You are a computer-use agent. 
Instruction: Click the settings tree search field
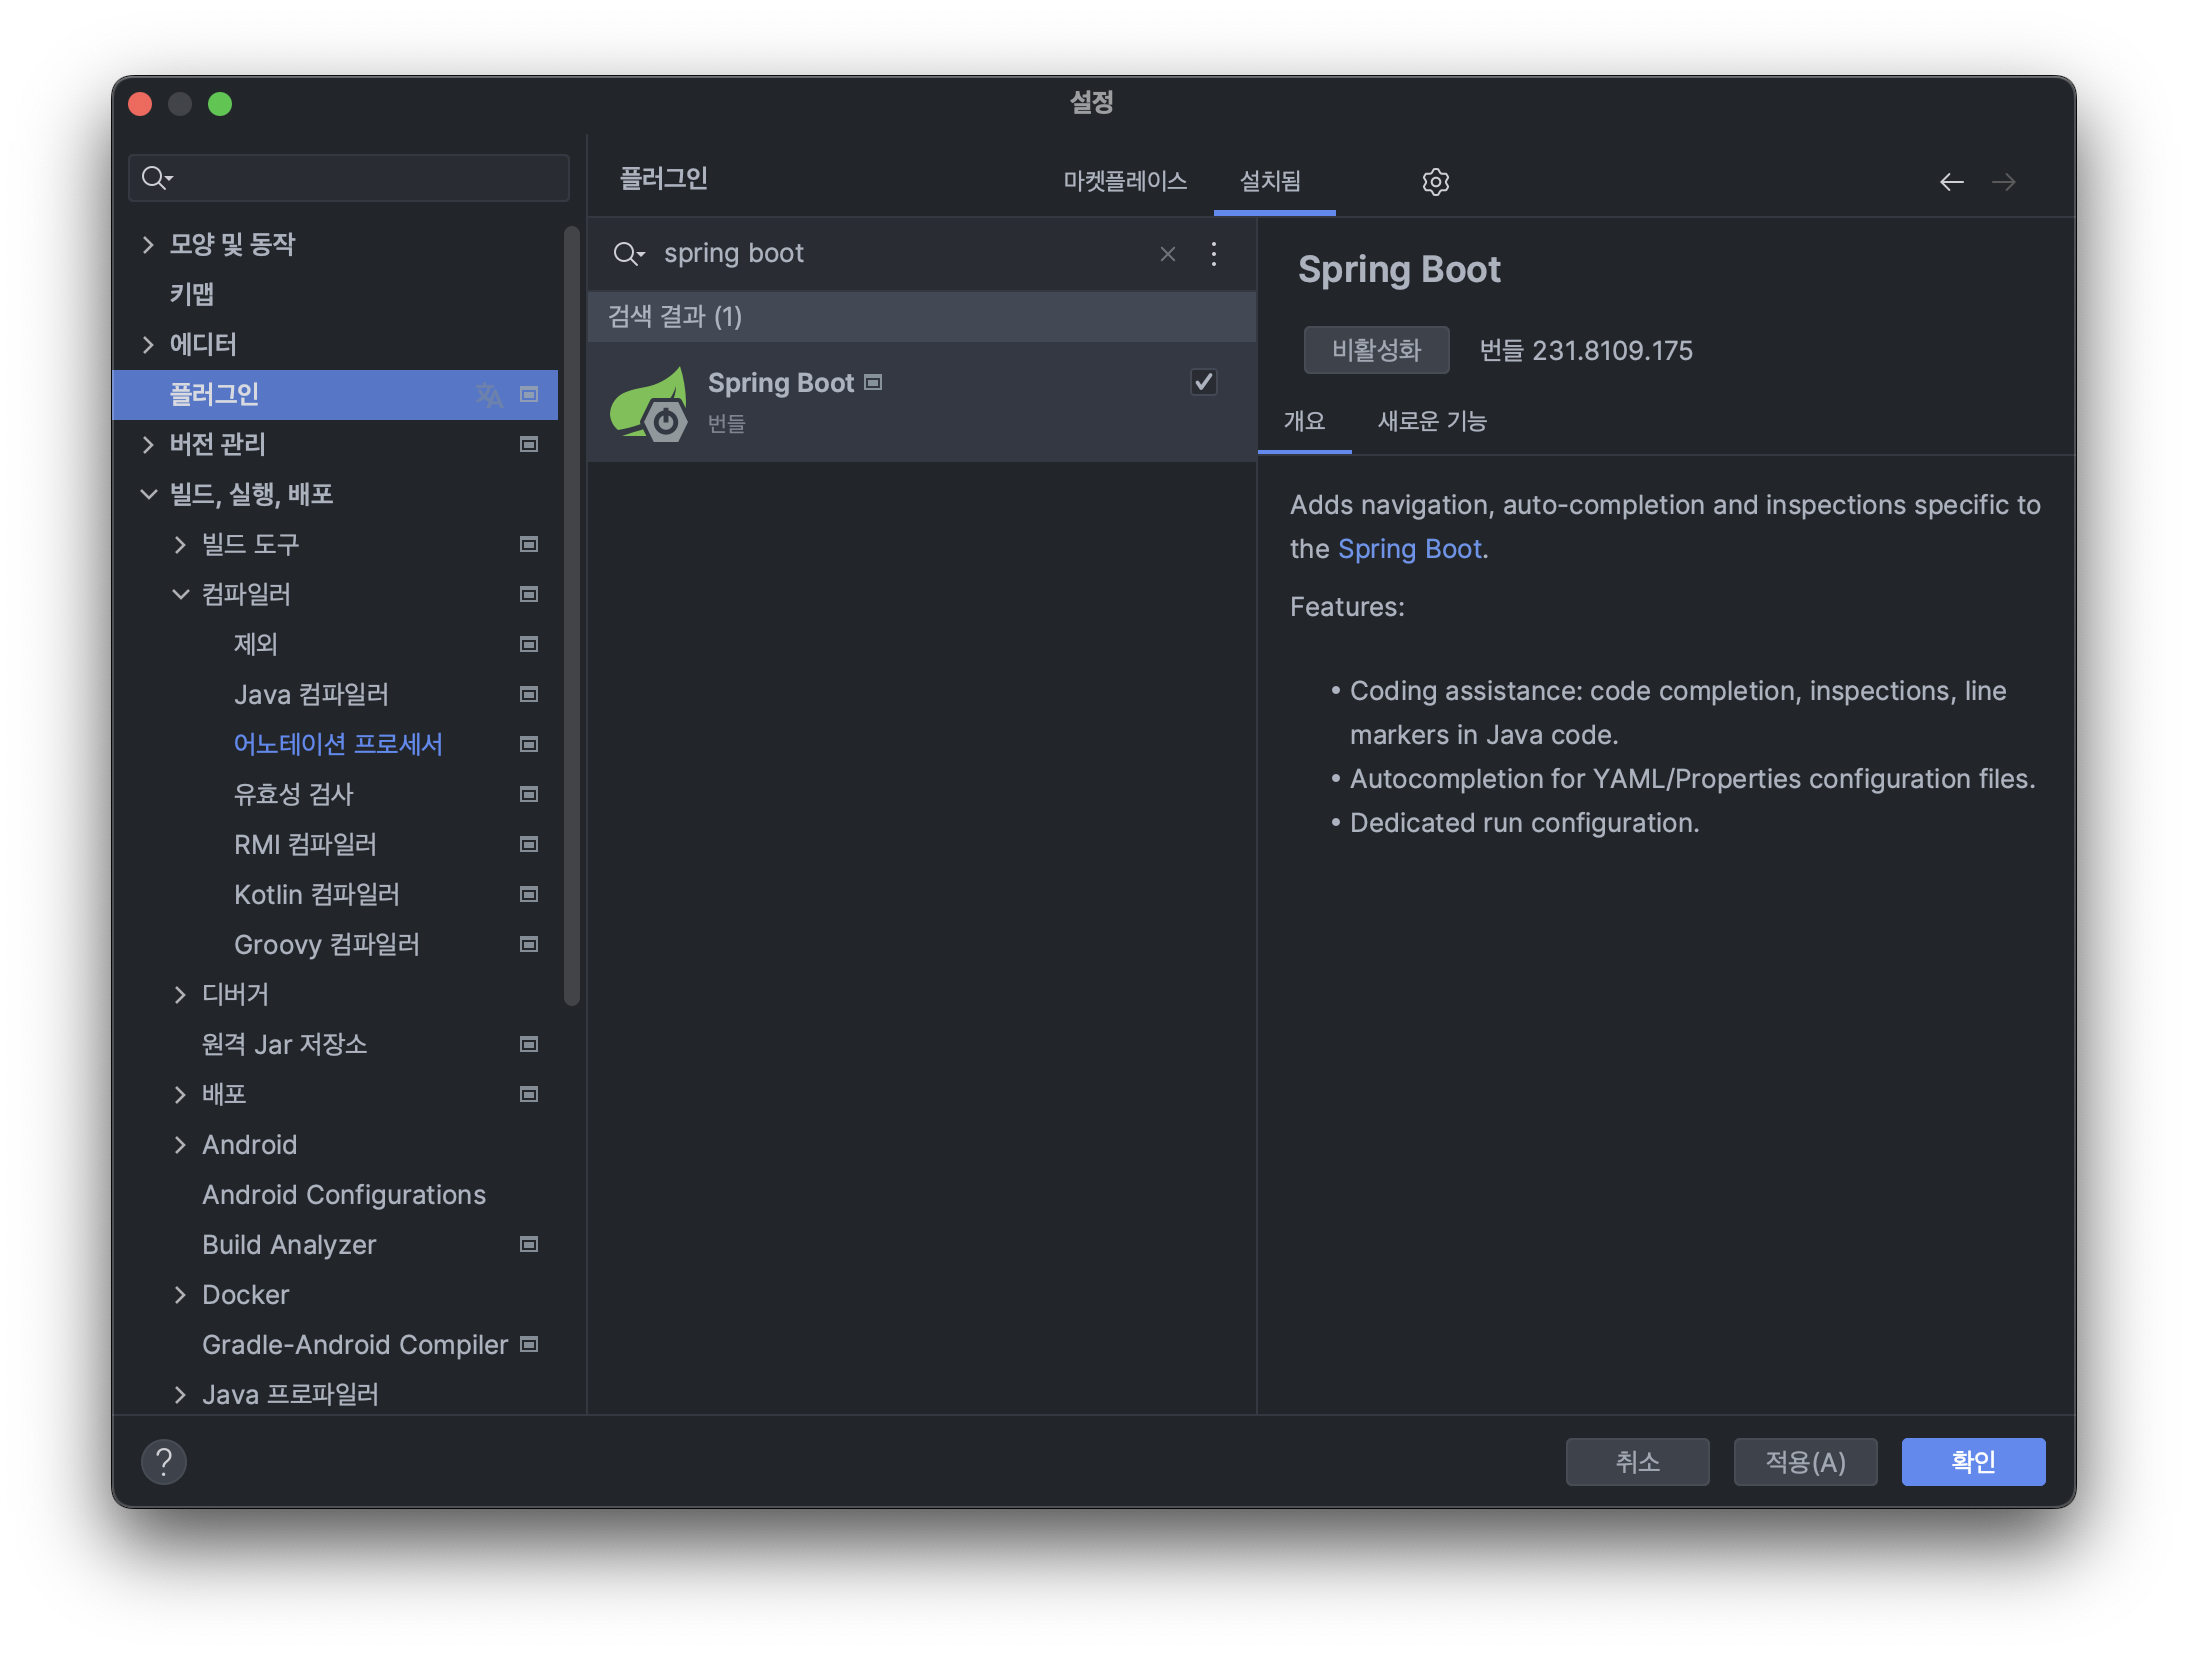[349, 178]
